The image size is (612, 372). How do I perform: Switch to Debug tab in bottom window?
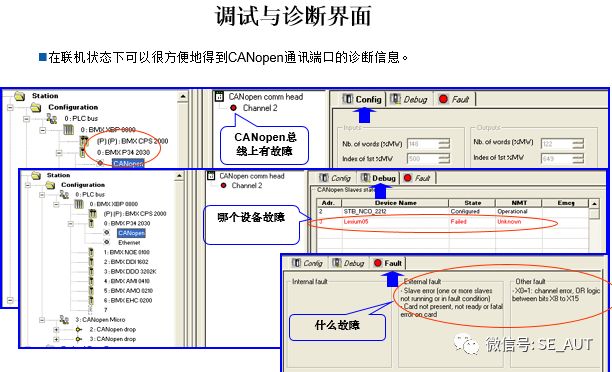(x=349, y=263)
